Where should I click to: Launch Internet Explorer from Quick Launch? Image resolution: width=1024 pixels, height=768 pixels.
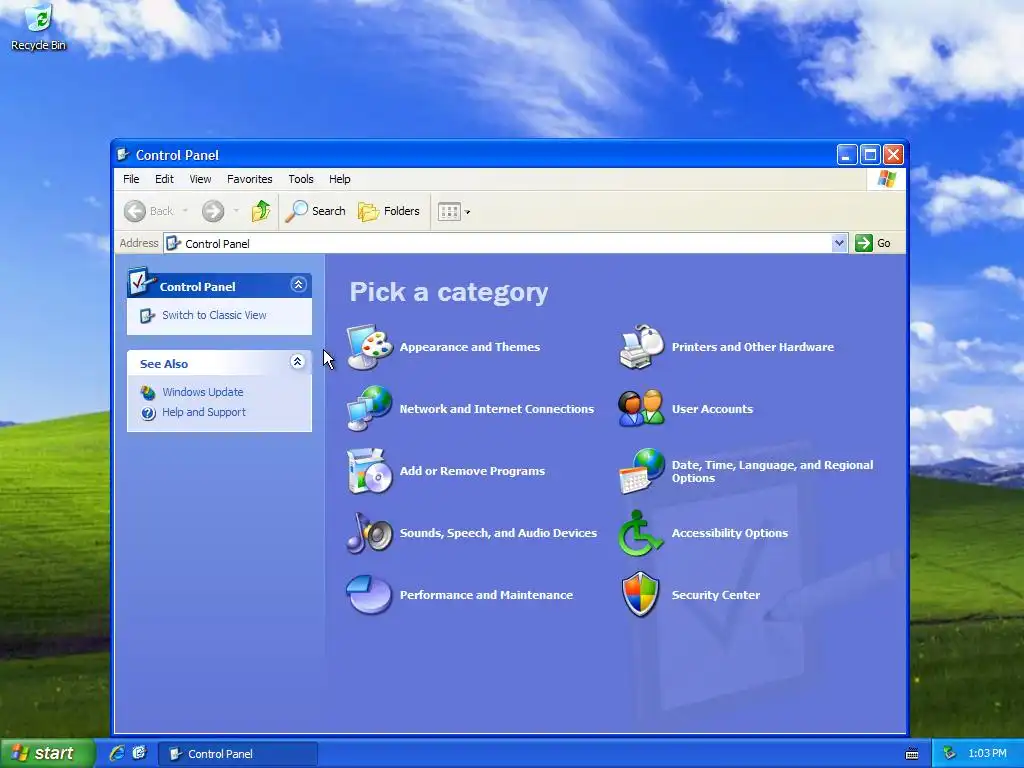click(117, 753)
